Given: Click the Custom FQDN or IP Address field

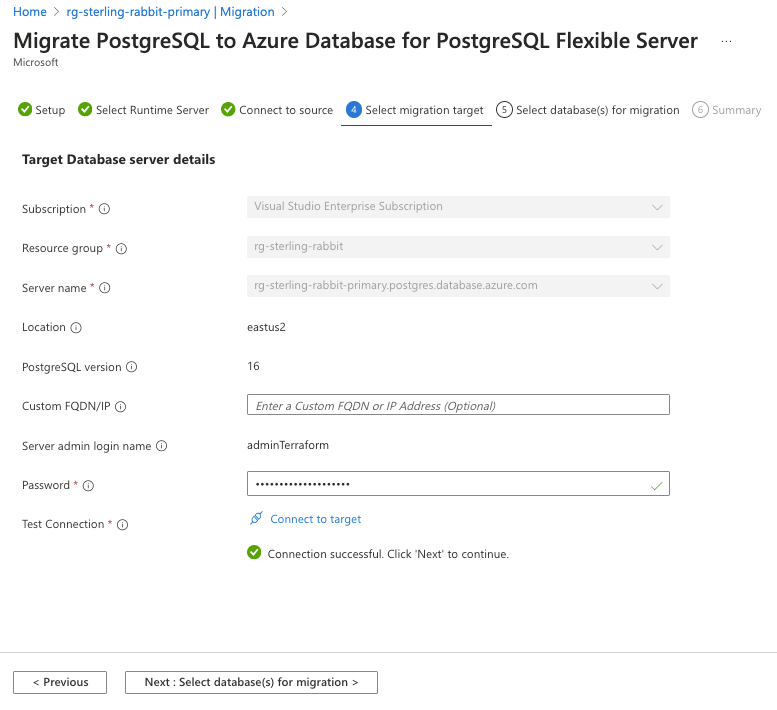Looking at the screenshot, I should [457, 405].
